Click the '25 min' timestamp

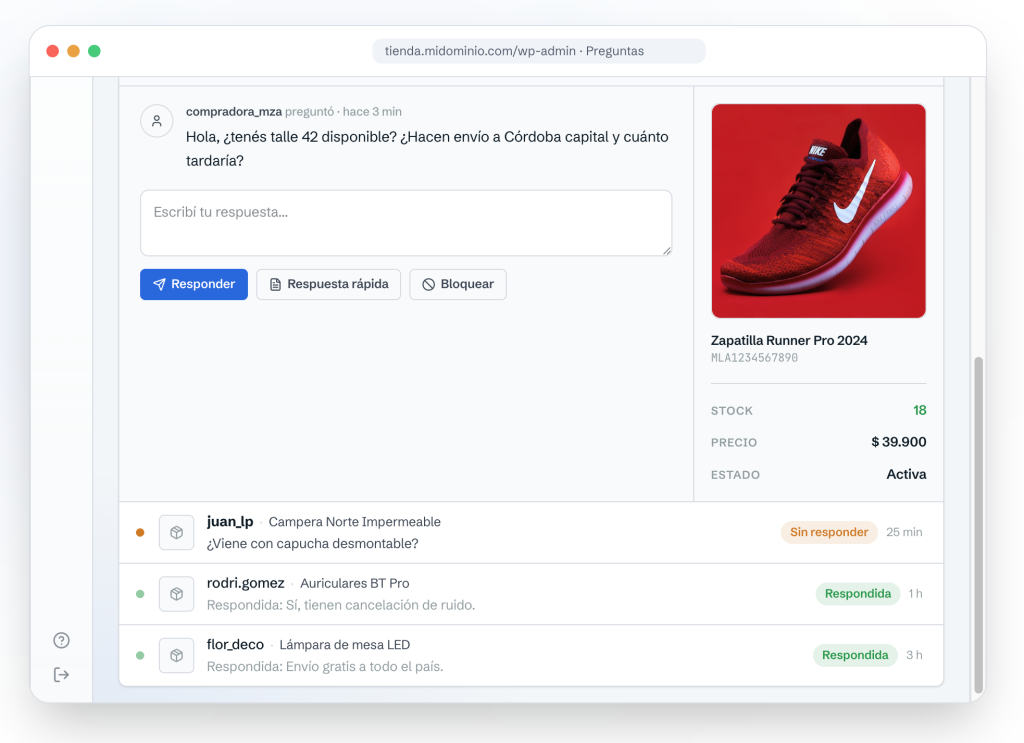pos(904,532)
